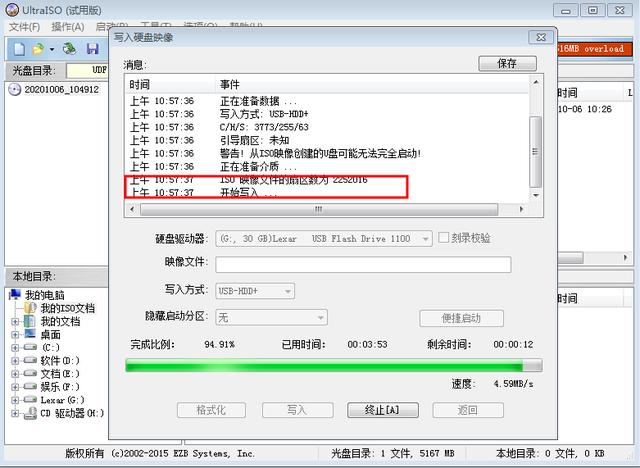The image size is (640, 468).
Task: Click the Save floppy toolbar icon
Action: tap(93, 49)
